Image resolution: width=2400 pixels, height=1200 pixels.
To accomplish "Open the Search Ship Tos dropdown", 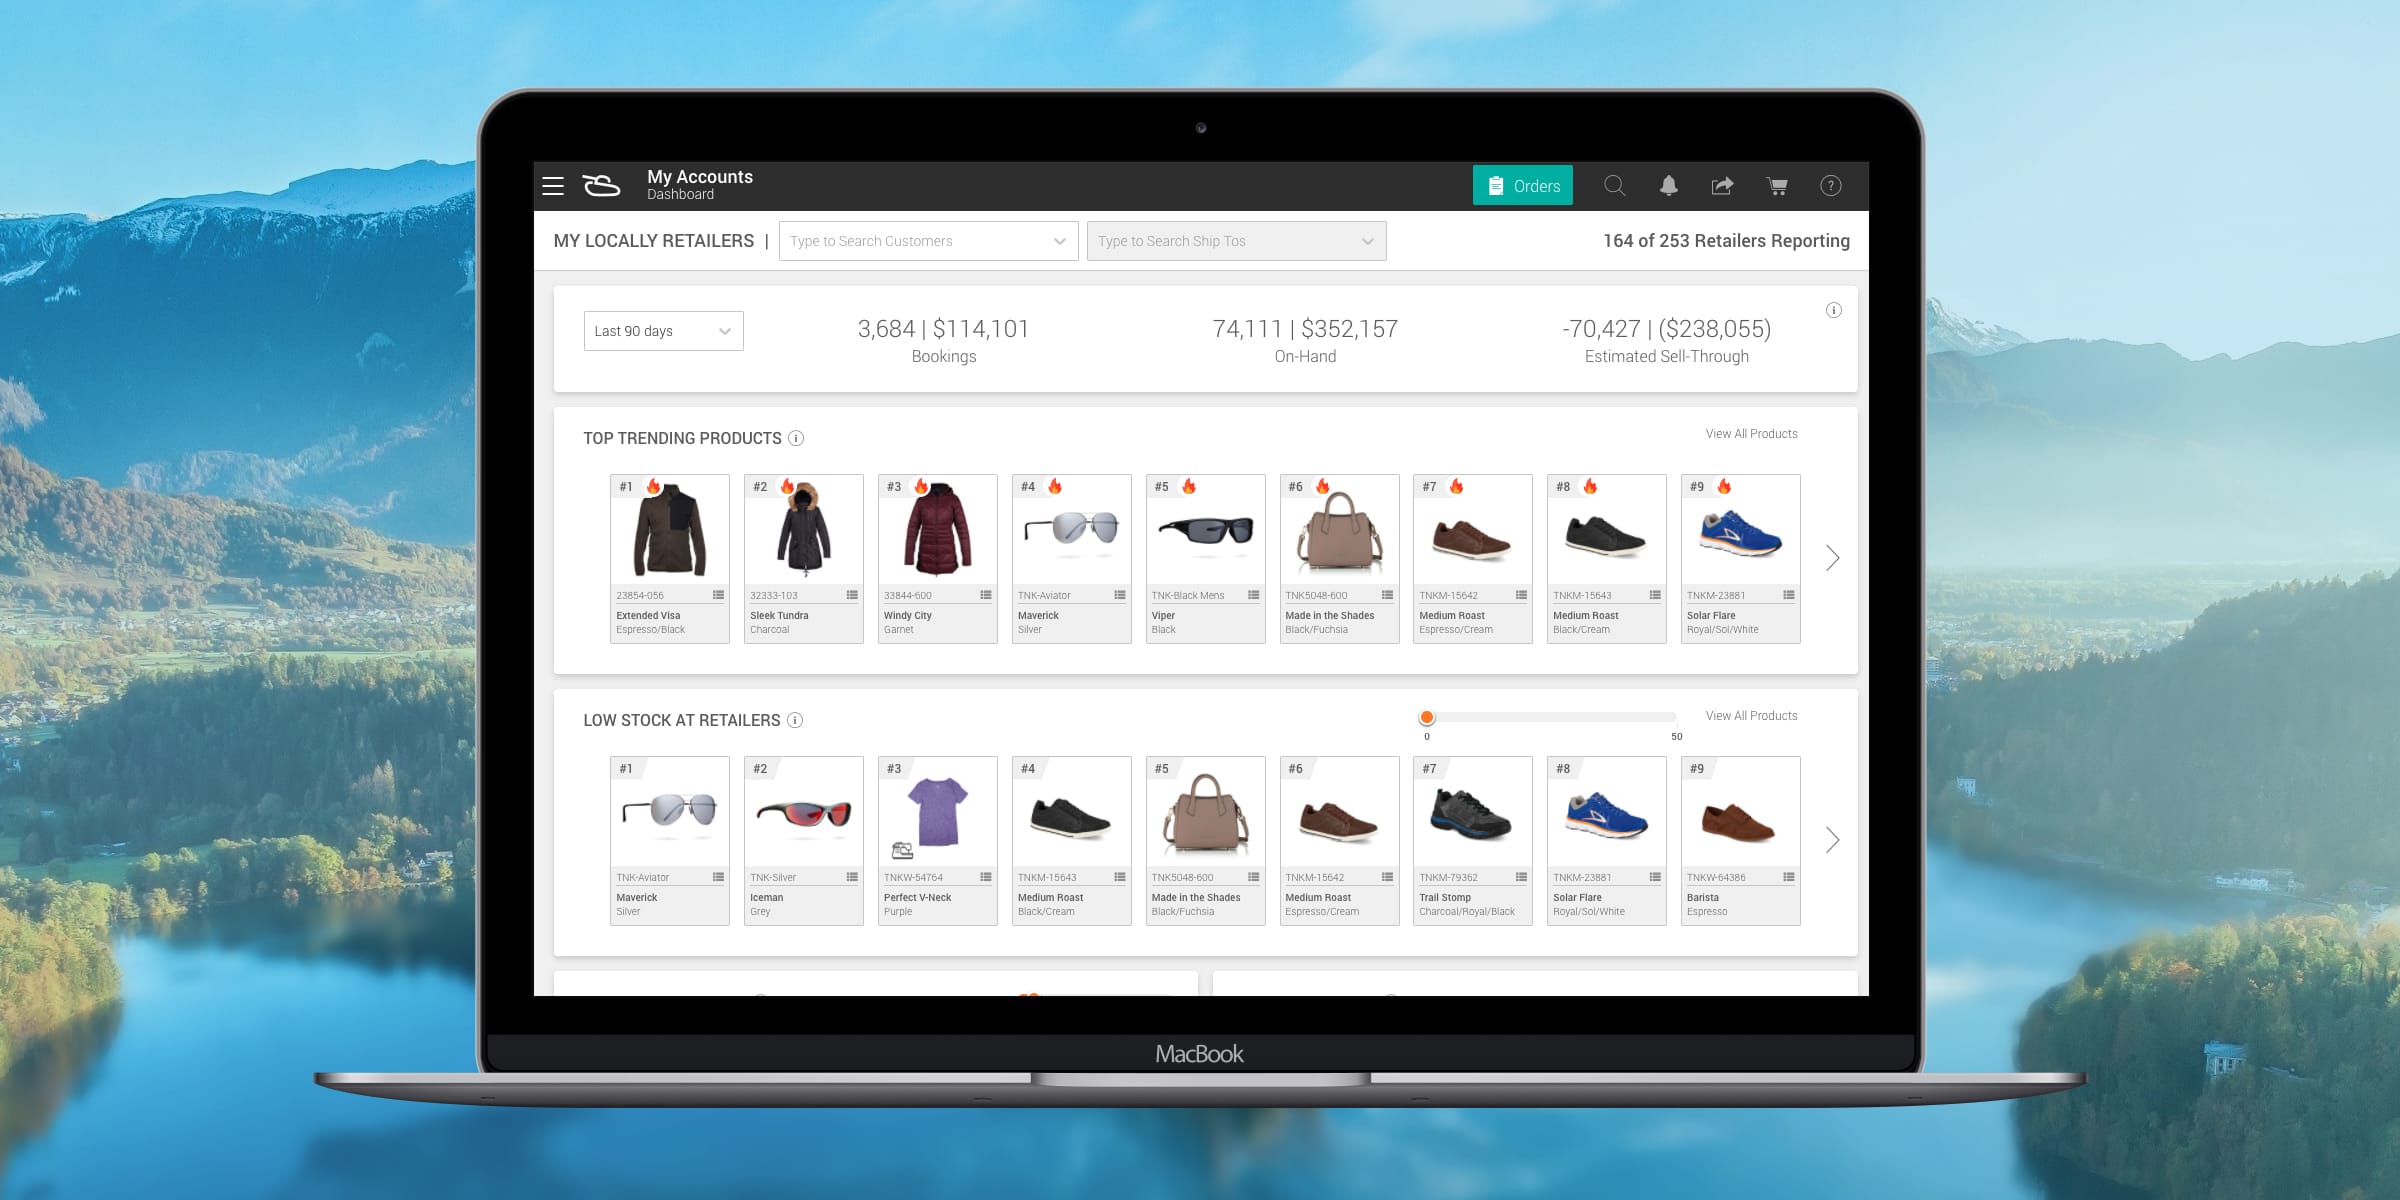I will point(1236,241).
